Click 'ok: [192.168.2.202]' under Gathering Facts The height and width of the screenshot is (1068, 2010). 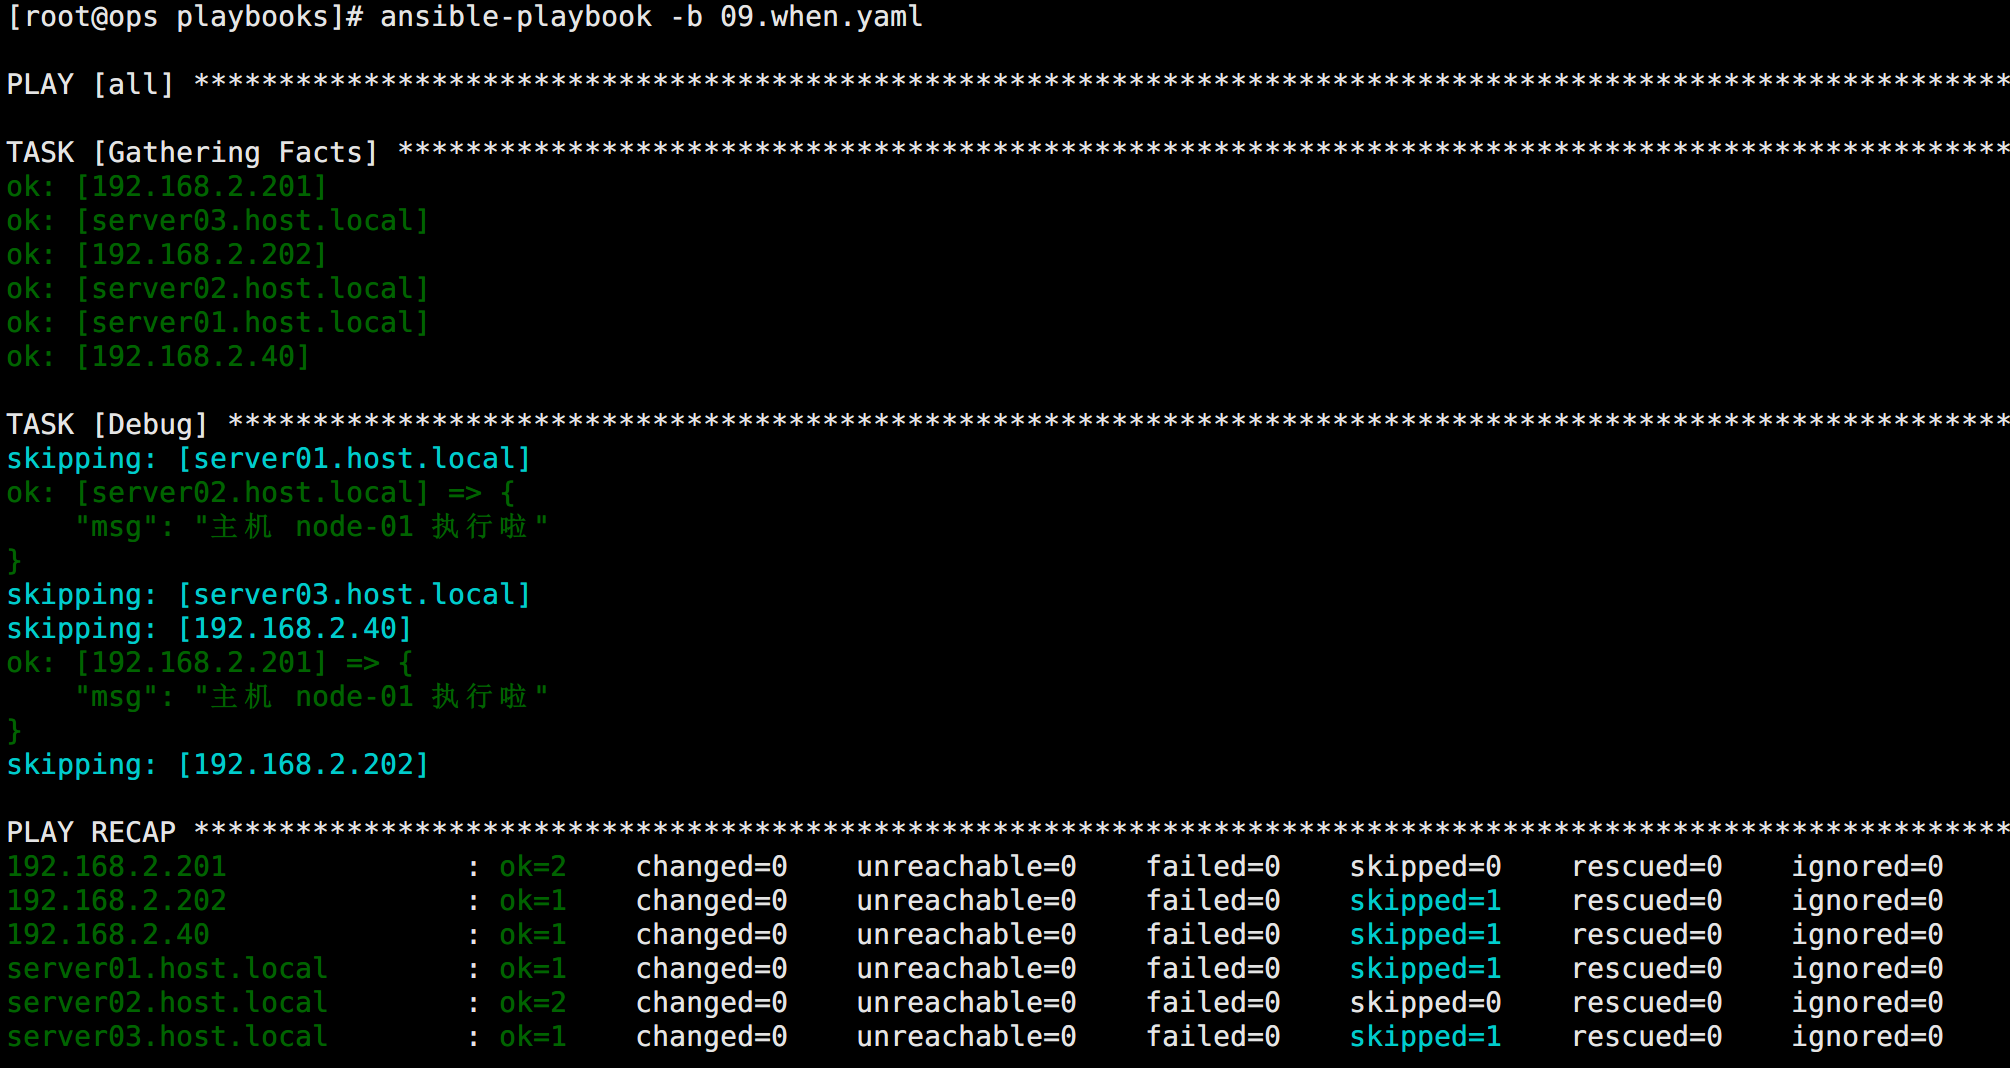[167, 254]
